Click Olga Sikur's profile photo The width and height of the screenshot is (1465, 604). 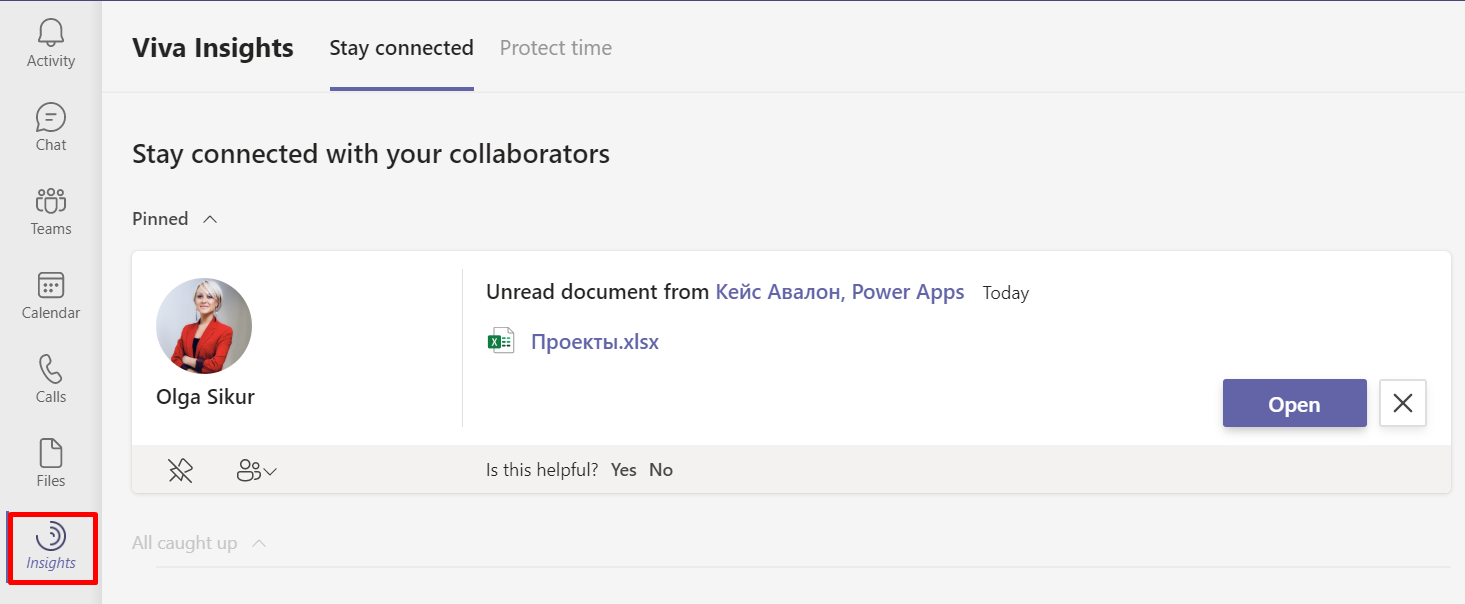point(204,326)
